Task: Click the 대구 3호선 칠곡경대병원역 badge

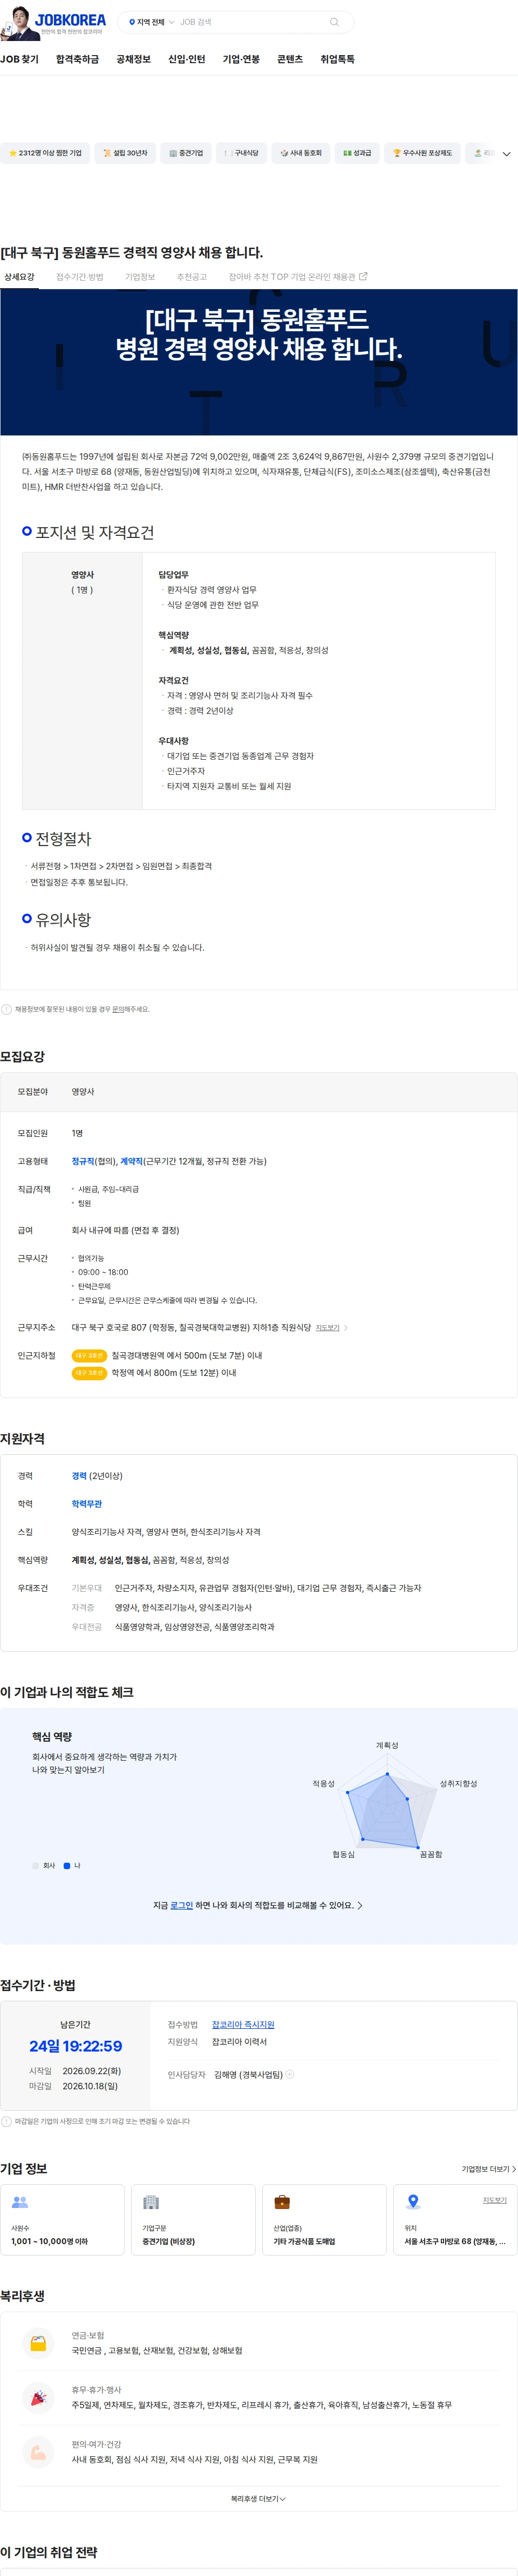Action: point(89,1356)
